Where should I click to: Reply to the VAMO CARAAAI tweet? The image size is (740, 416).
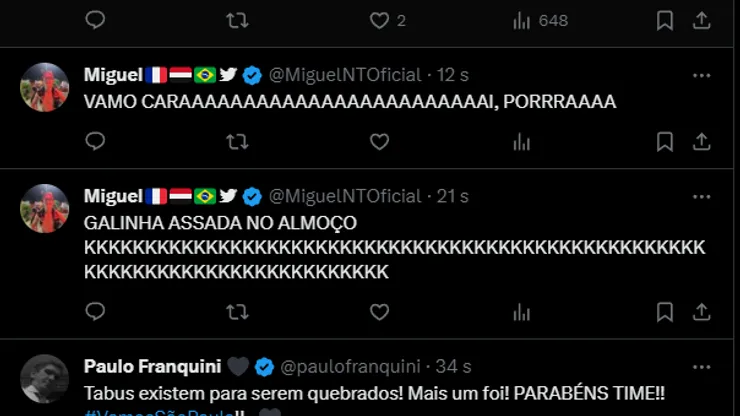(x=95, y=141)
